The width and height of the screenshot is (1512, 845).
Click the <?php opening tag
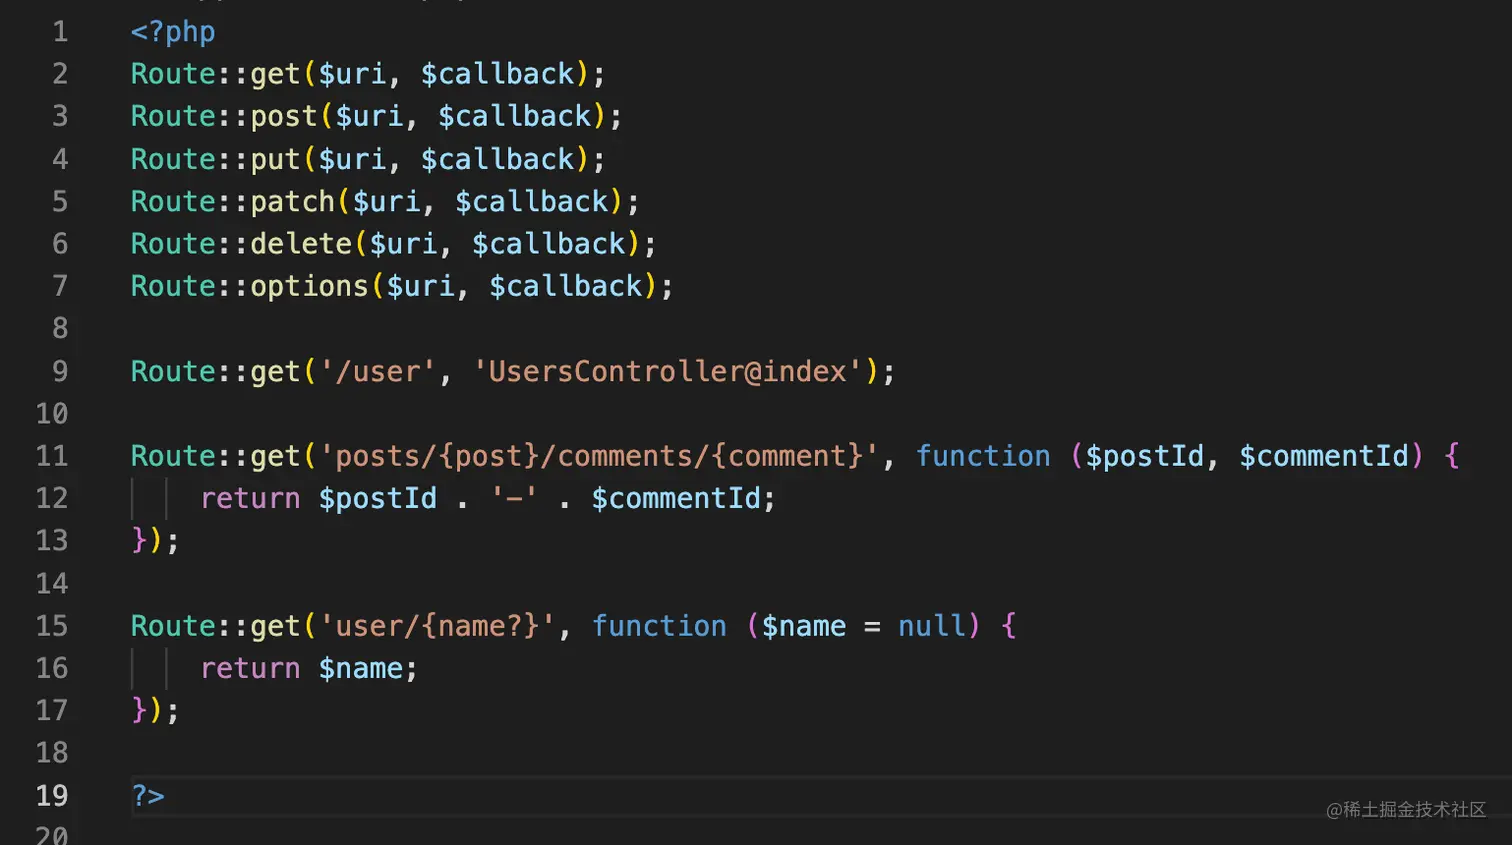click(172, 32)
